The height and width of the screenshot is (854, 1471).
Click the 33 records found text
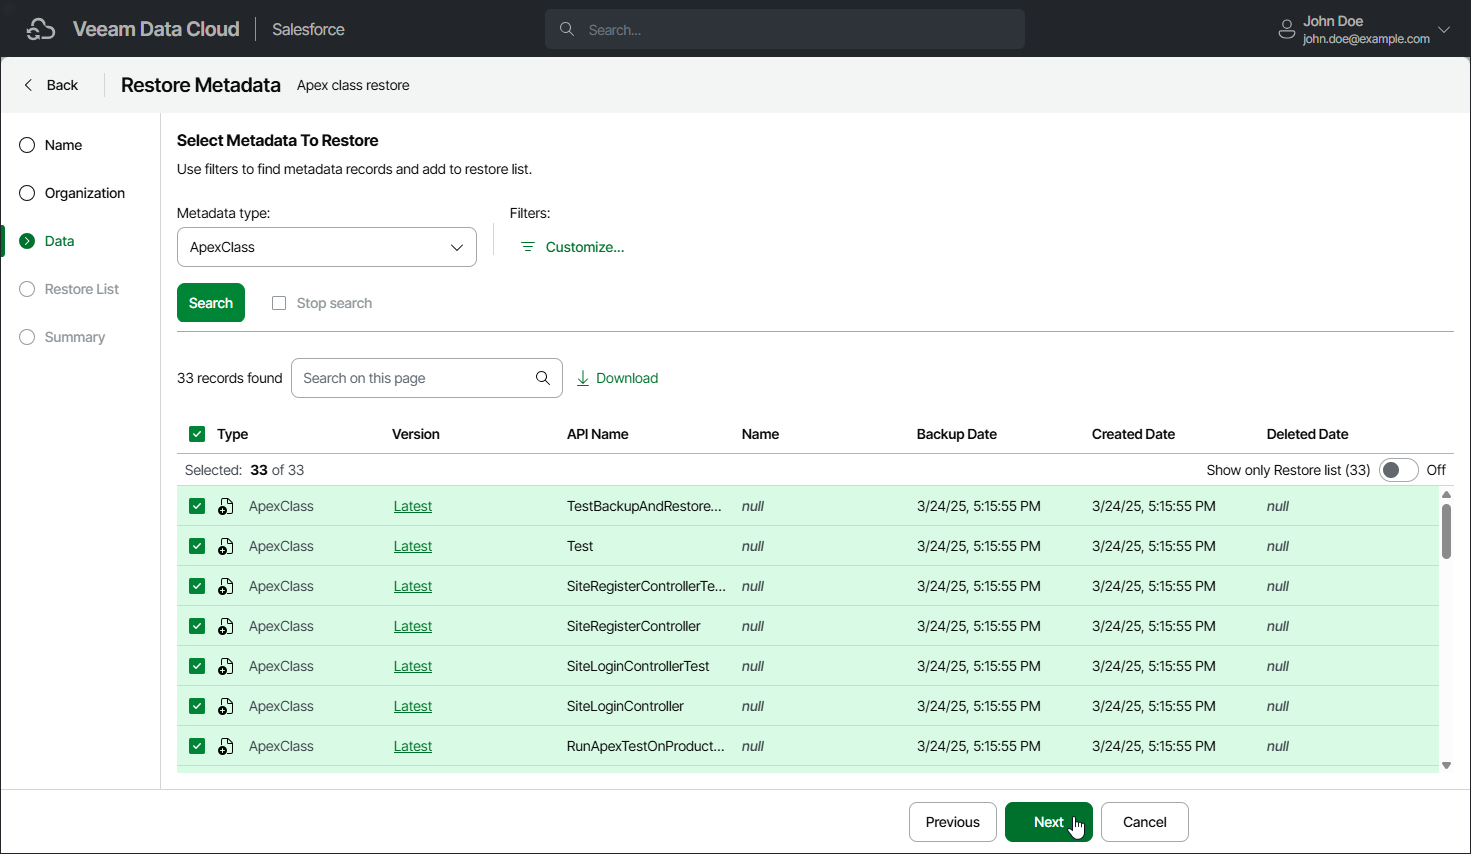[230, 378]
